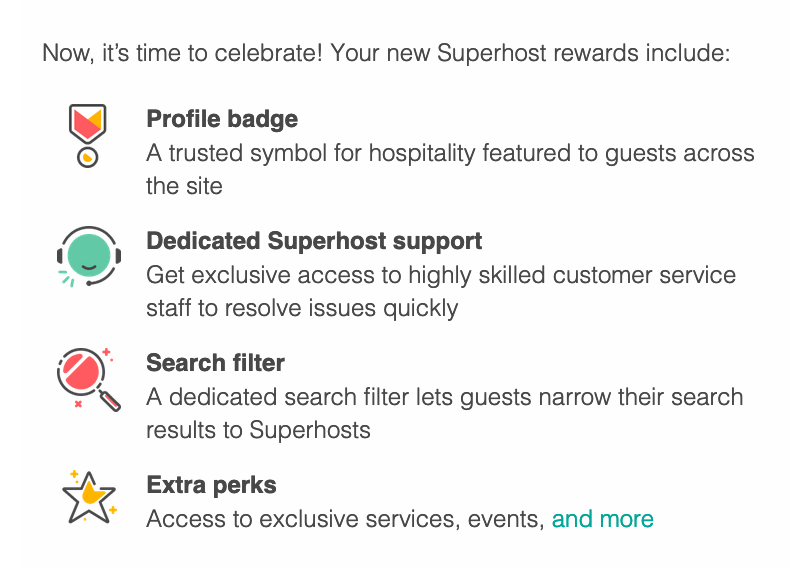Click 'staff to resolve issues quickly' text

pyautogui.click(x=302, y=307)
